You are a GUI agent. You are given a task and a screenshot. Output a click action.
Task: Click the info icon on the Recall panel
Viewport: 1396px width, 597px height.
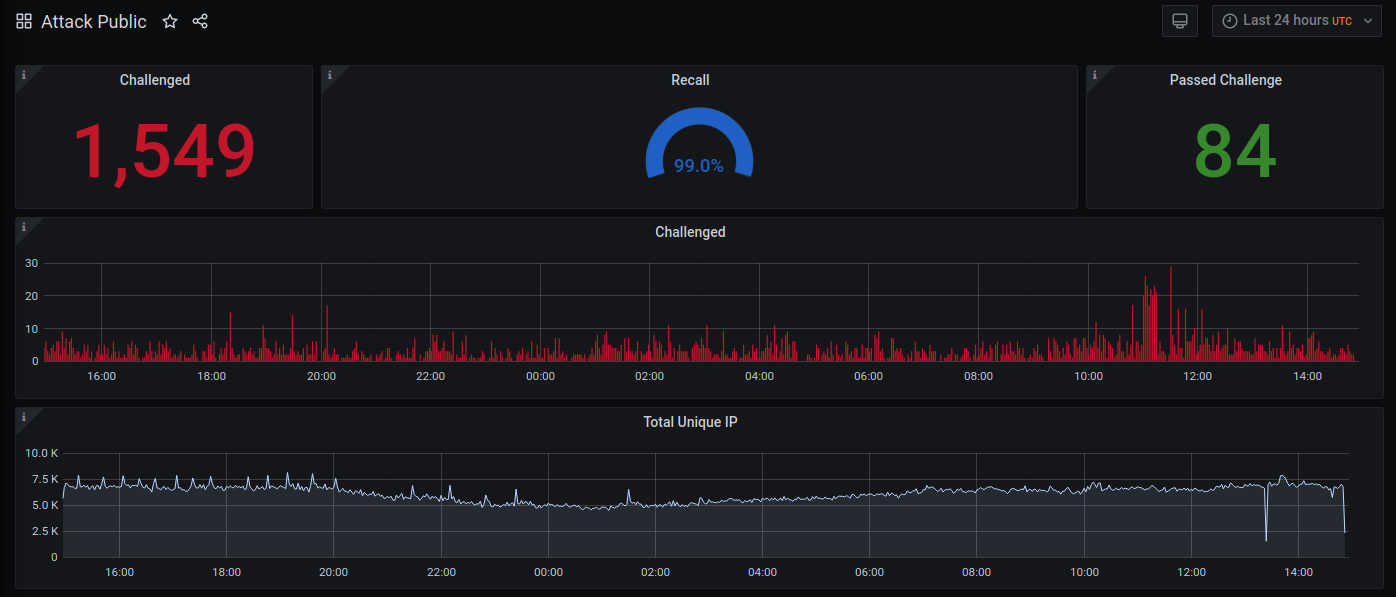330,75
